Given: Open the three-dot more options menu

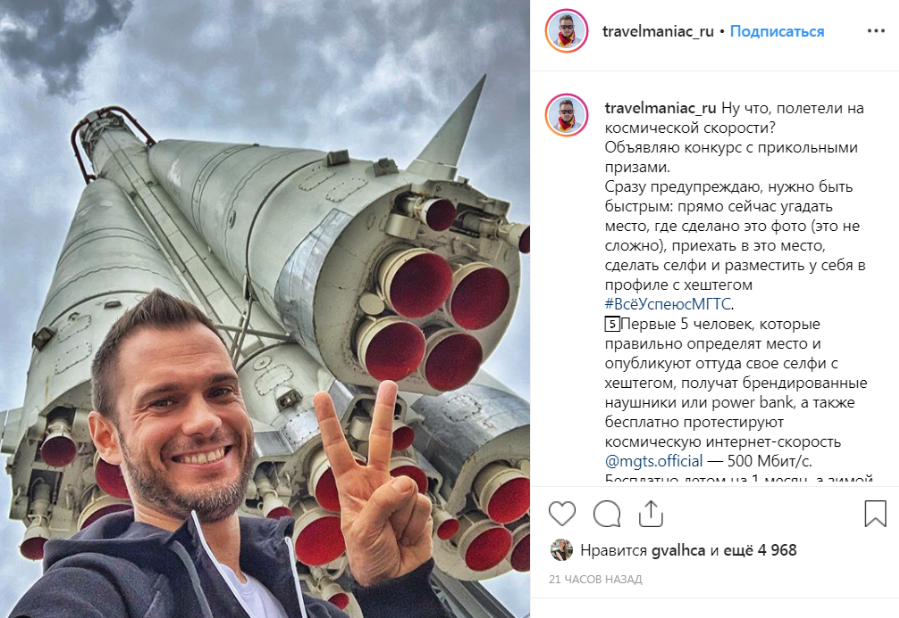Looking at the screenshot, I should click(x=876, y=31).
